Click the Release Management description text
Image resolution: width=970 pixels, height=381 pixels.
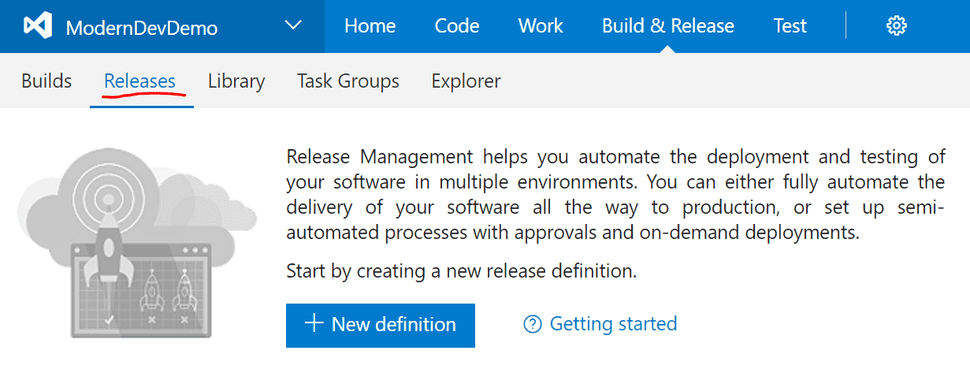tap(616, 195)
